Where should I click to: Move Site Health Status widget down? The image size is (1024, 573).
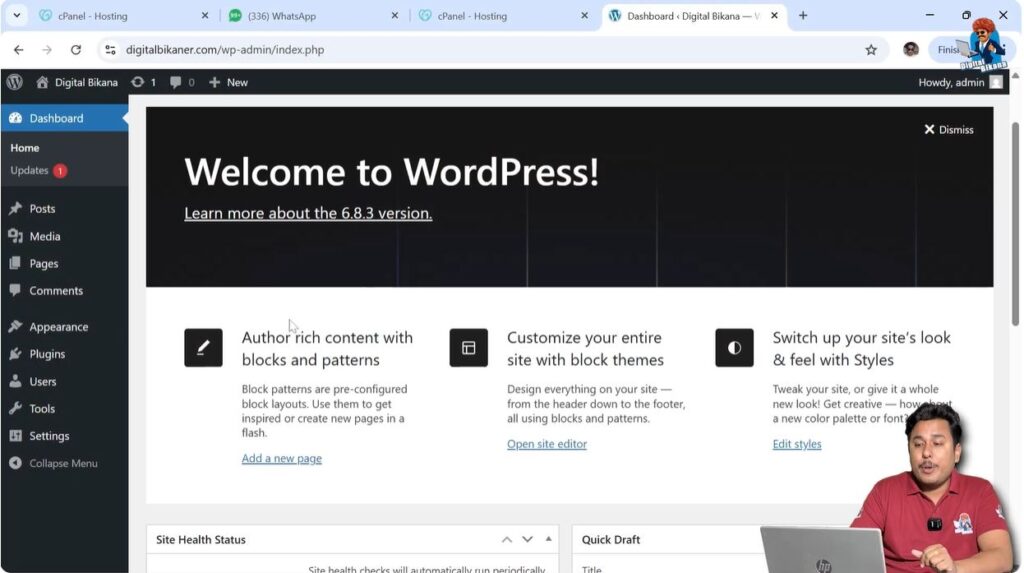(x=527, y=540)
